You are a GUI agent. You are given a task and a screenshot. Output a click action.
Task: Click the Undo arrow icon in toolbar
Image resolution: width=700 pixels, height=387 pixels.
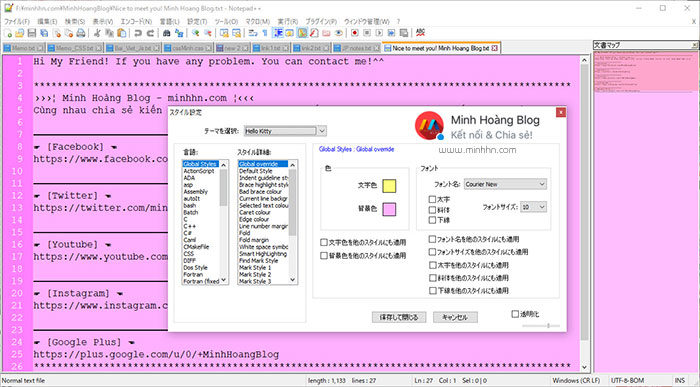click(x=138, y=33)
